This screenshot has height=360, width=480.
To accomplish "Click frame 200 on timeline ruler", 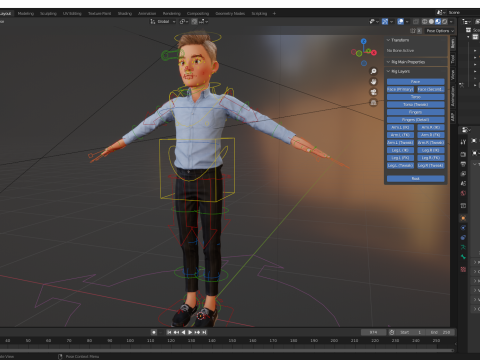I will click(334, 341).
